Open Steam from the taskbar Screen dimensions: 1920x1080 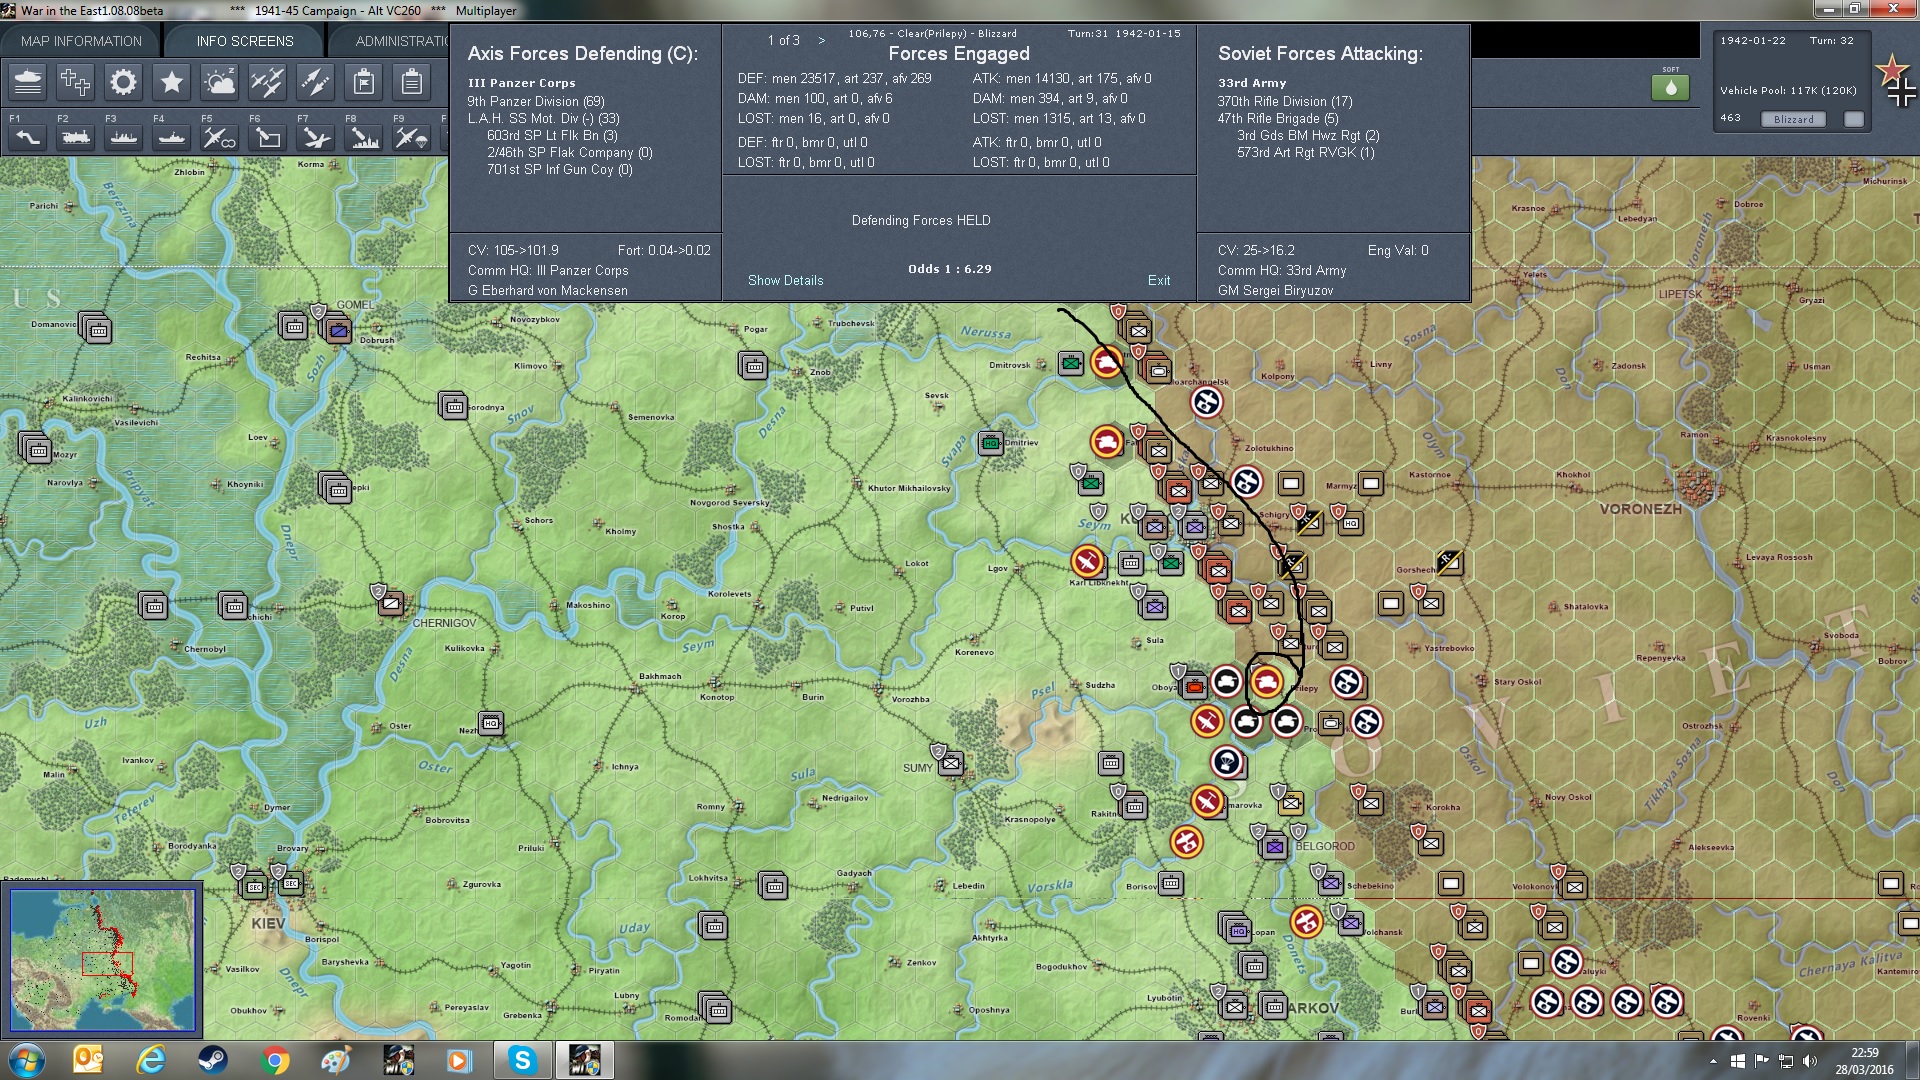coord(213,1060)
